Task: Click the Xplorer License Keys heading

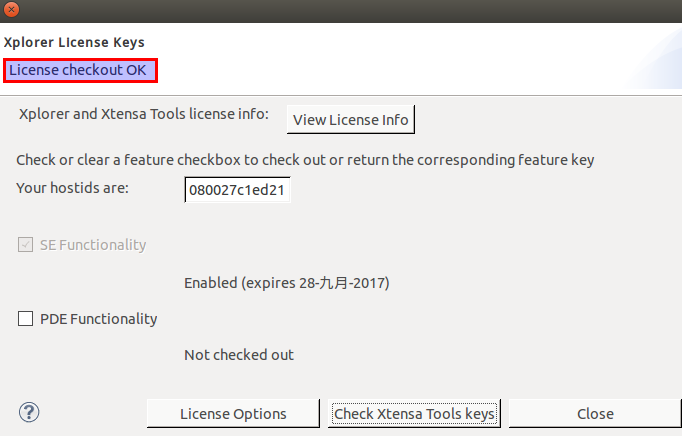Action: [x=74, y=42]
